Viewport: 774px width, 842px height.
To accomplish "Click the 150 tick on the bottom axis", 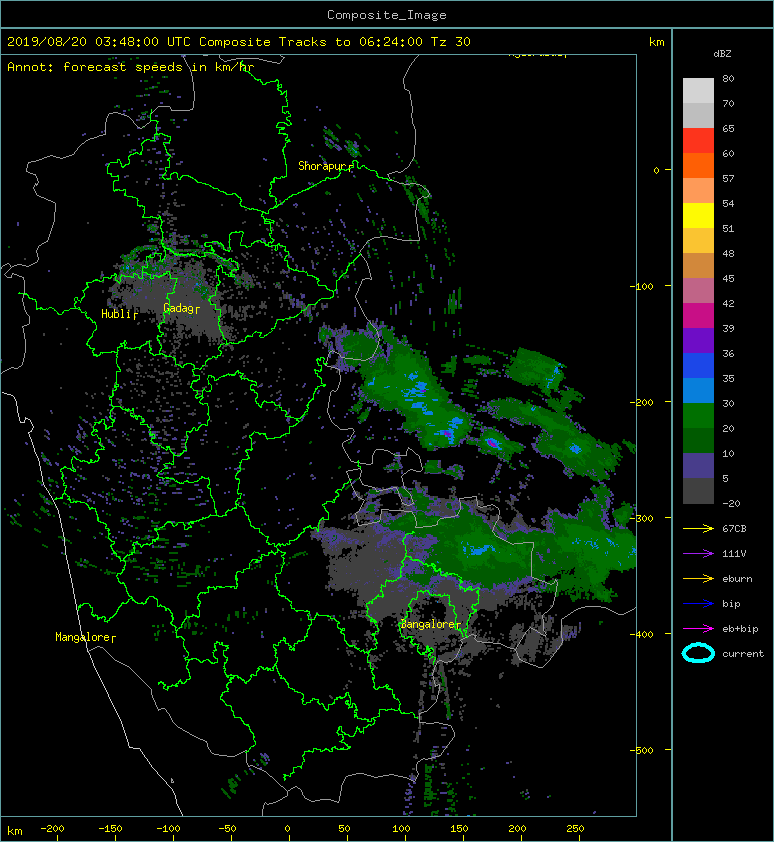I will point(459,829).
